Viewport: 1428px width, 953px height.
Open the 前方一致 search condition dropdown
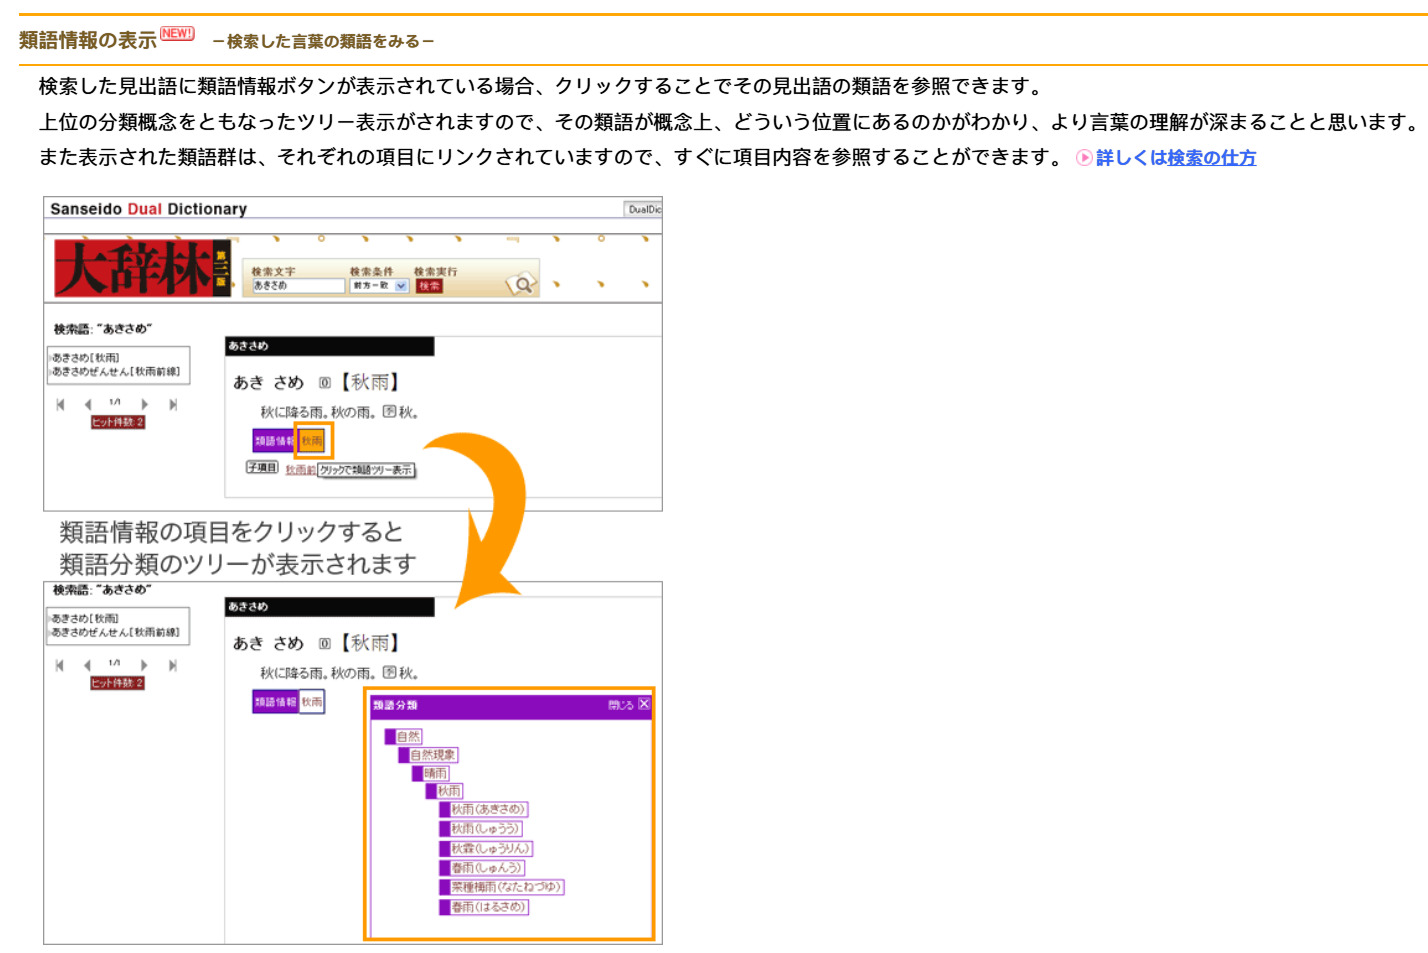pyautogui.click(x=379, y=286)
